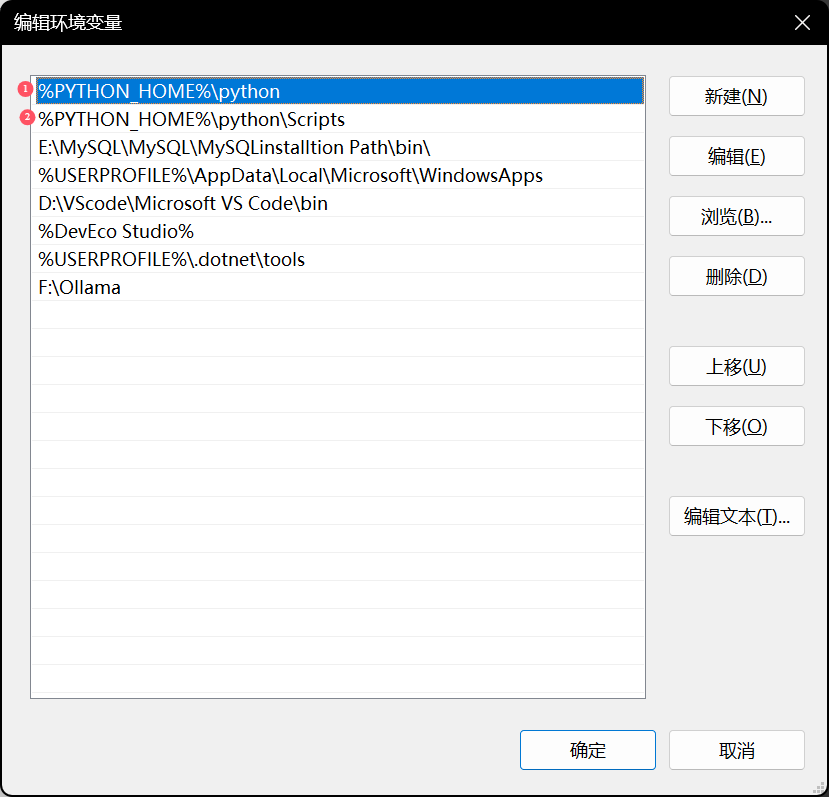Screen dimensions: 829x797
Task: Cancel the dialog with 取消
Action: click(736, 749)
